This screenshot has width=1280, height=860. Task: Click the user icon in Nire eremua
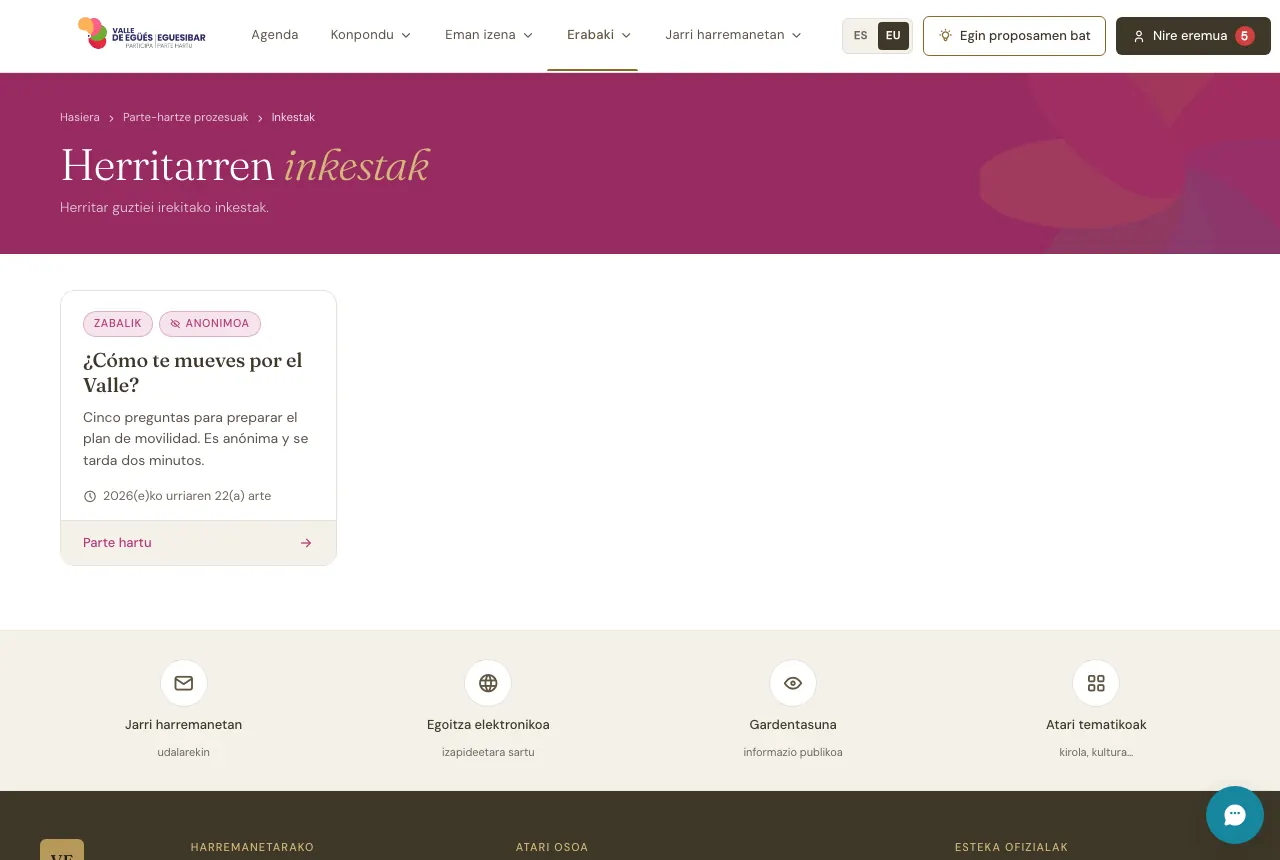(x=1138, y=36)
